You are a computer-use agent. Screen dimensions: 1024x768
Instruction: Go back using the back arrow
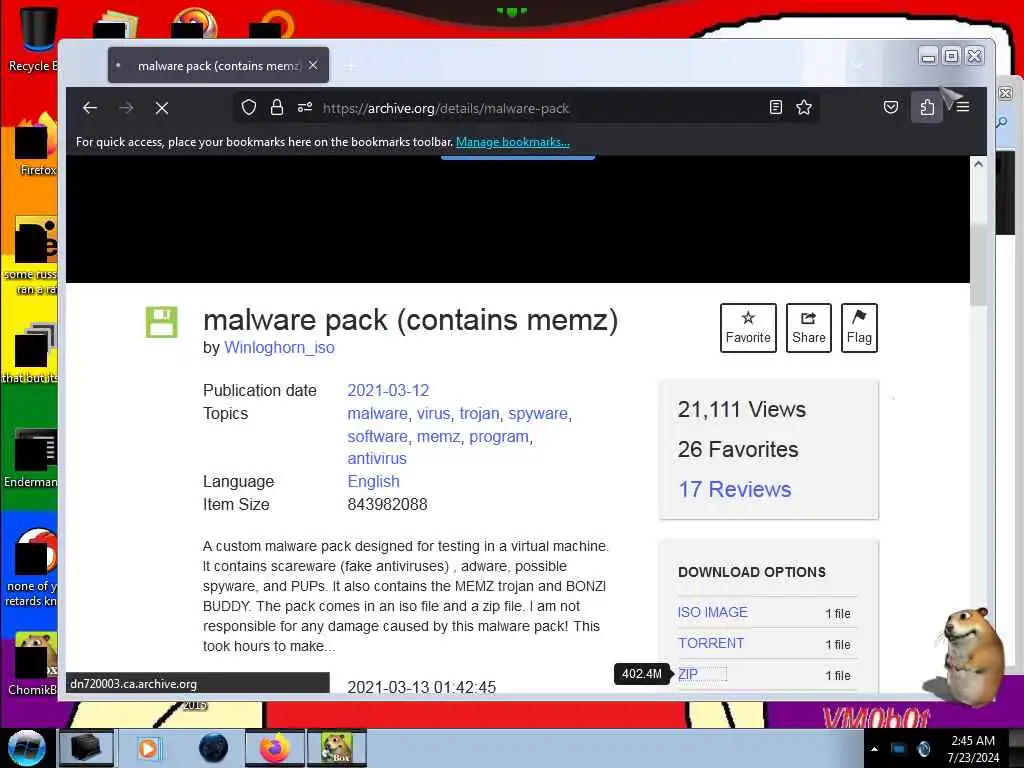click(90, 108)
